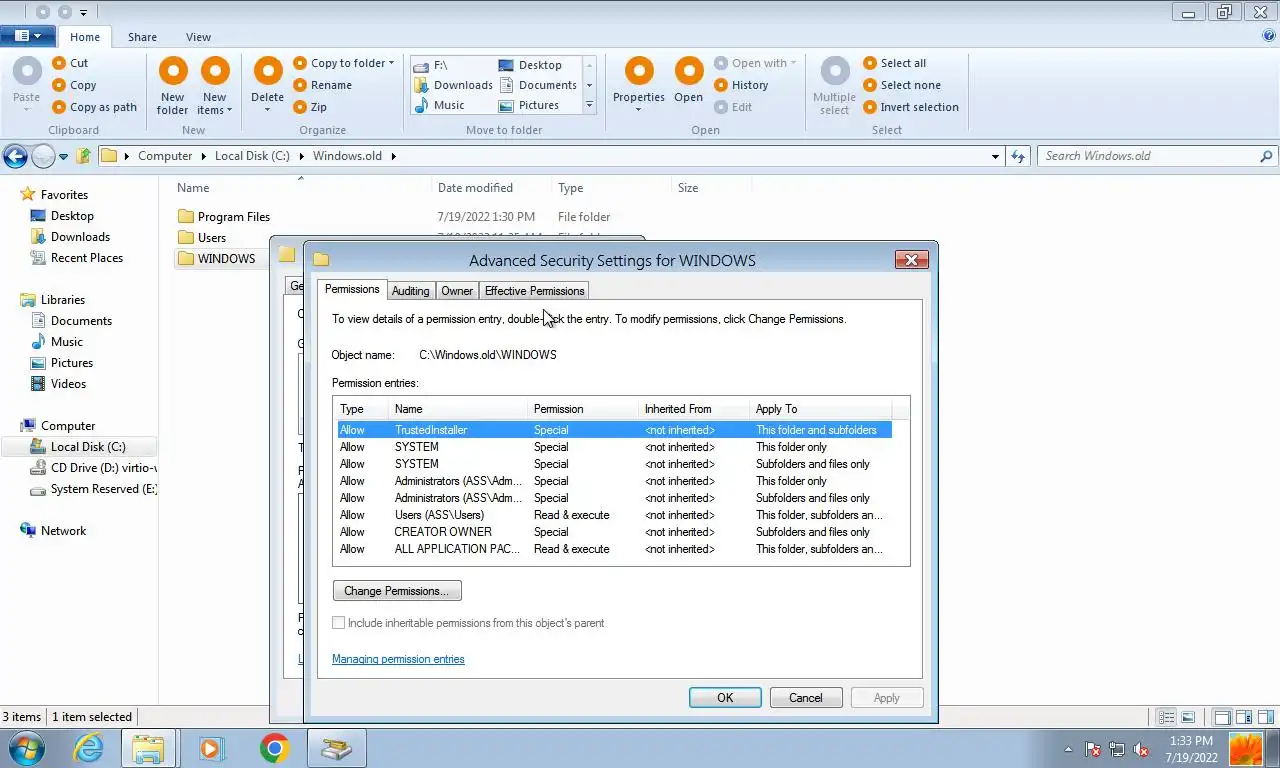Click the Properties ribbon button

(x=639, y=86)
